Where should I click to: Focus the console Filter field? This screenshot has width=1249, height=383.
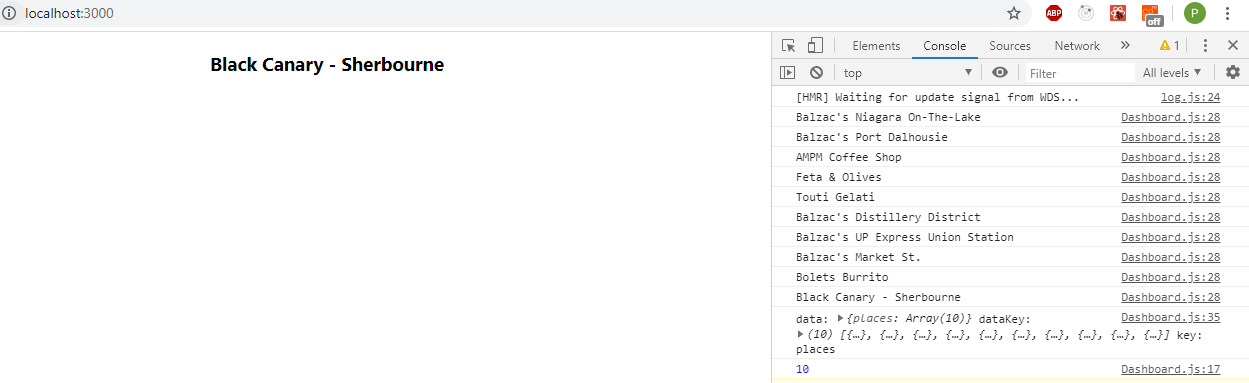pos(1080,73)
